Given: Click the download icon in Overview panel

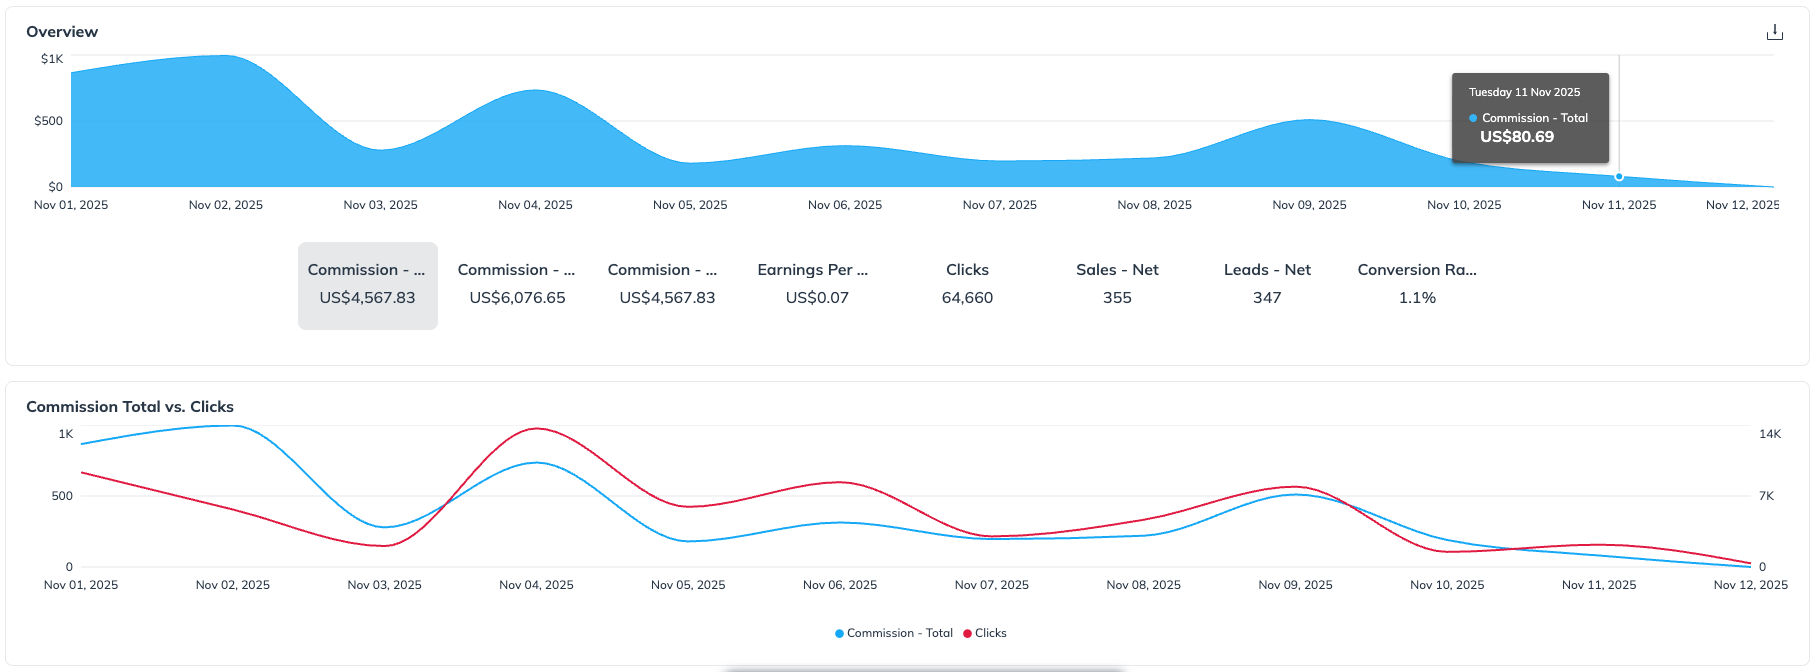Looking at the screenshot, I should (x=1774, y=32).
